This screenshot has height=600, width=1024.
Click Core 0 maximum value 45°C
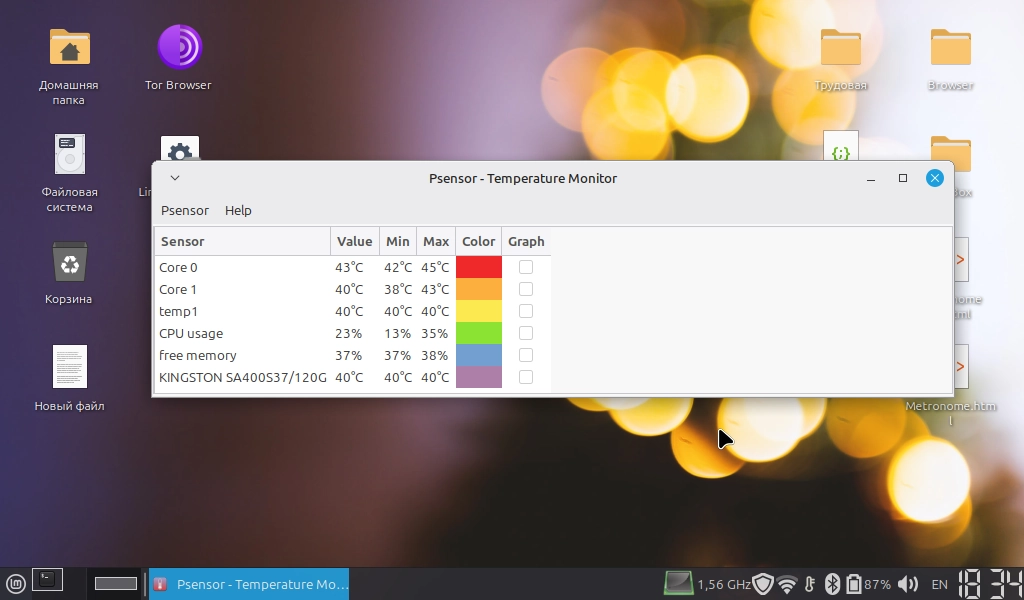pyautogui.click(x=435, y=267)
